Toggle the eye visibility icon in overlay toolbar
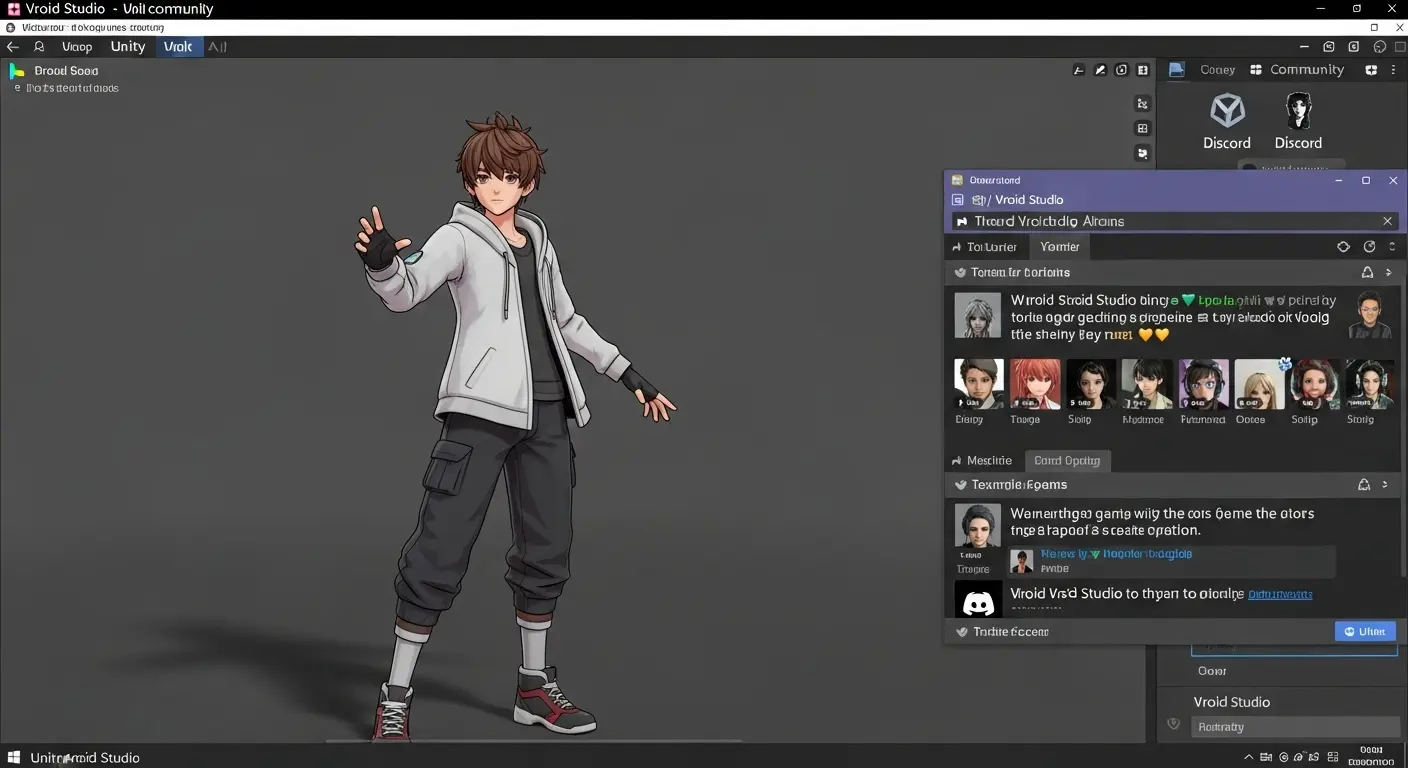Image resolution: width=1408 pixels, height=768 pixels. click(x=1343, y=246)
